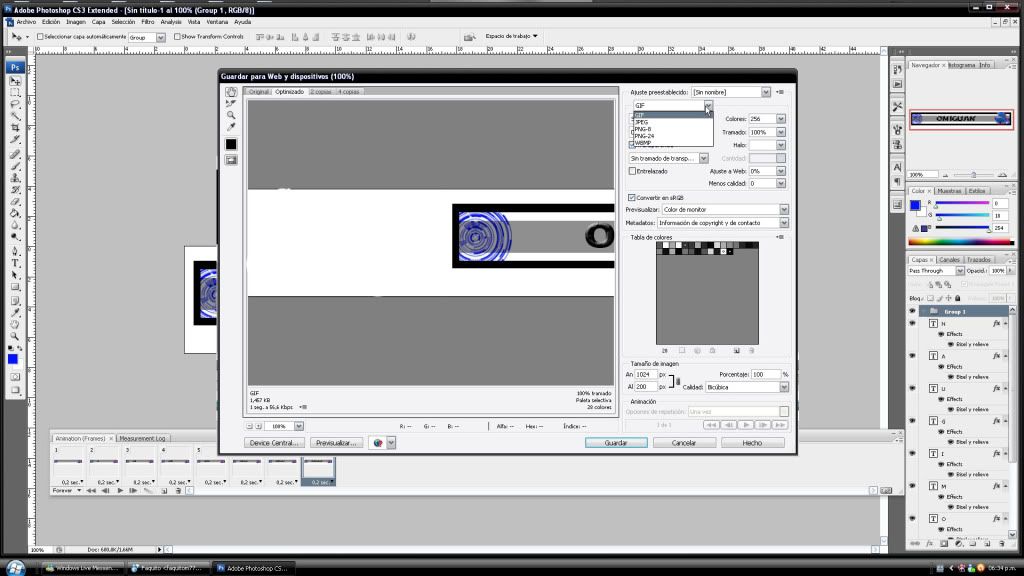Hide the U text layer

912,389
